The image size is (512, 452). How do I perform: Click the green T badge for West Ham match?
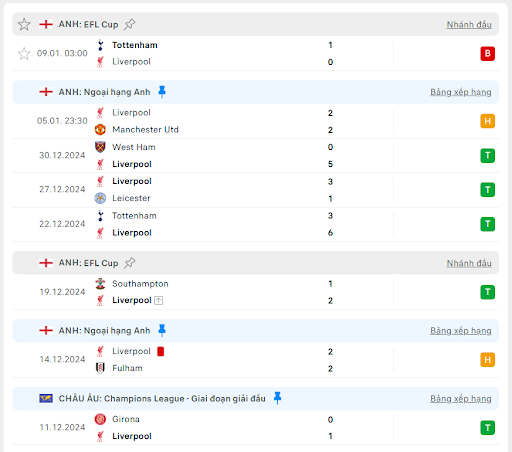click(x=487, y=156)
